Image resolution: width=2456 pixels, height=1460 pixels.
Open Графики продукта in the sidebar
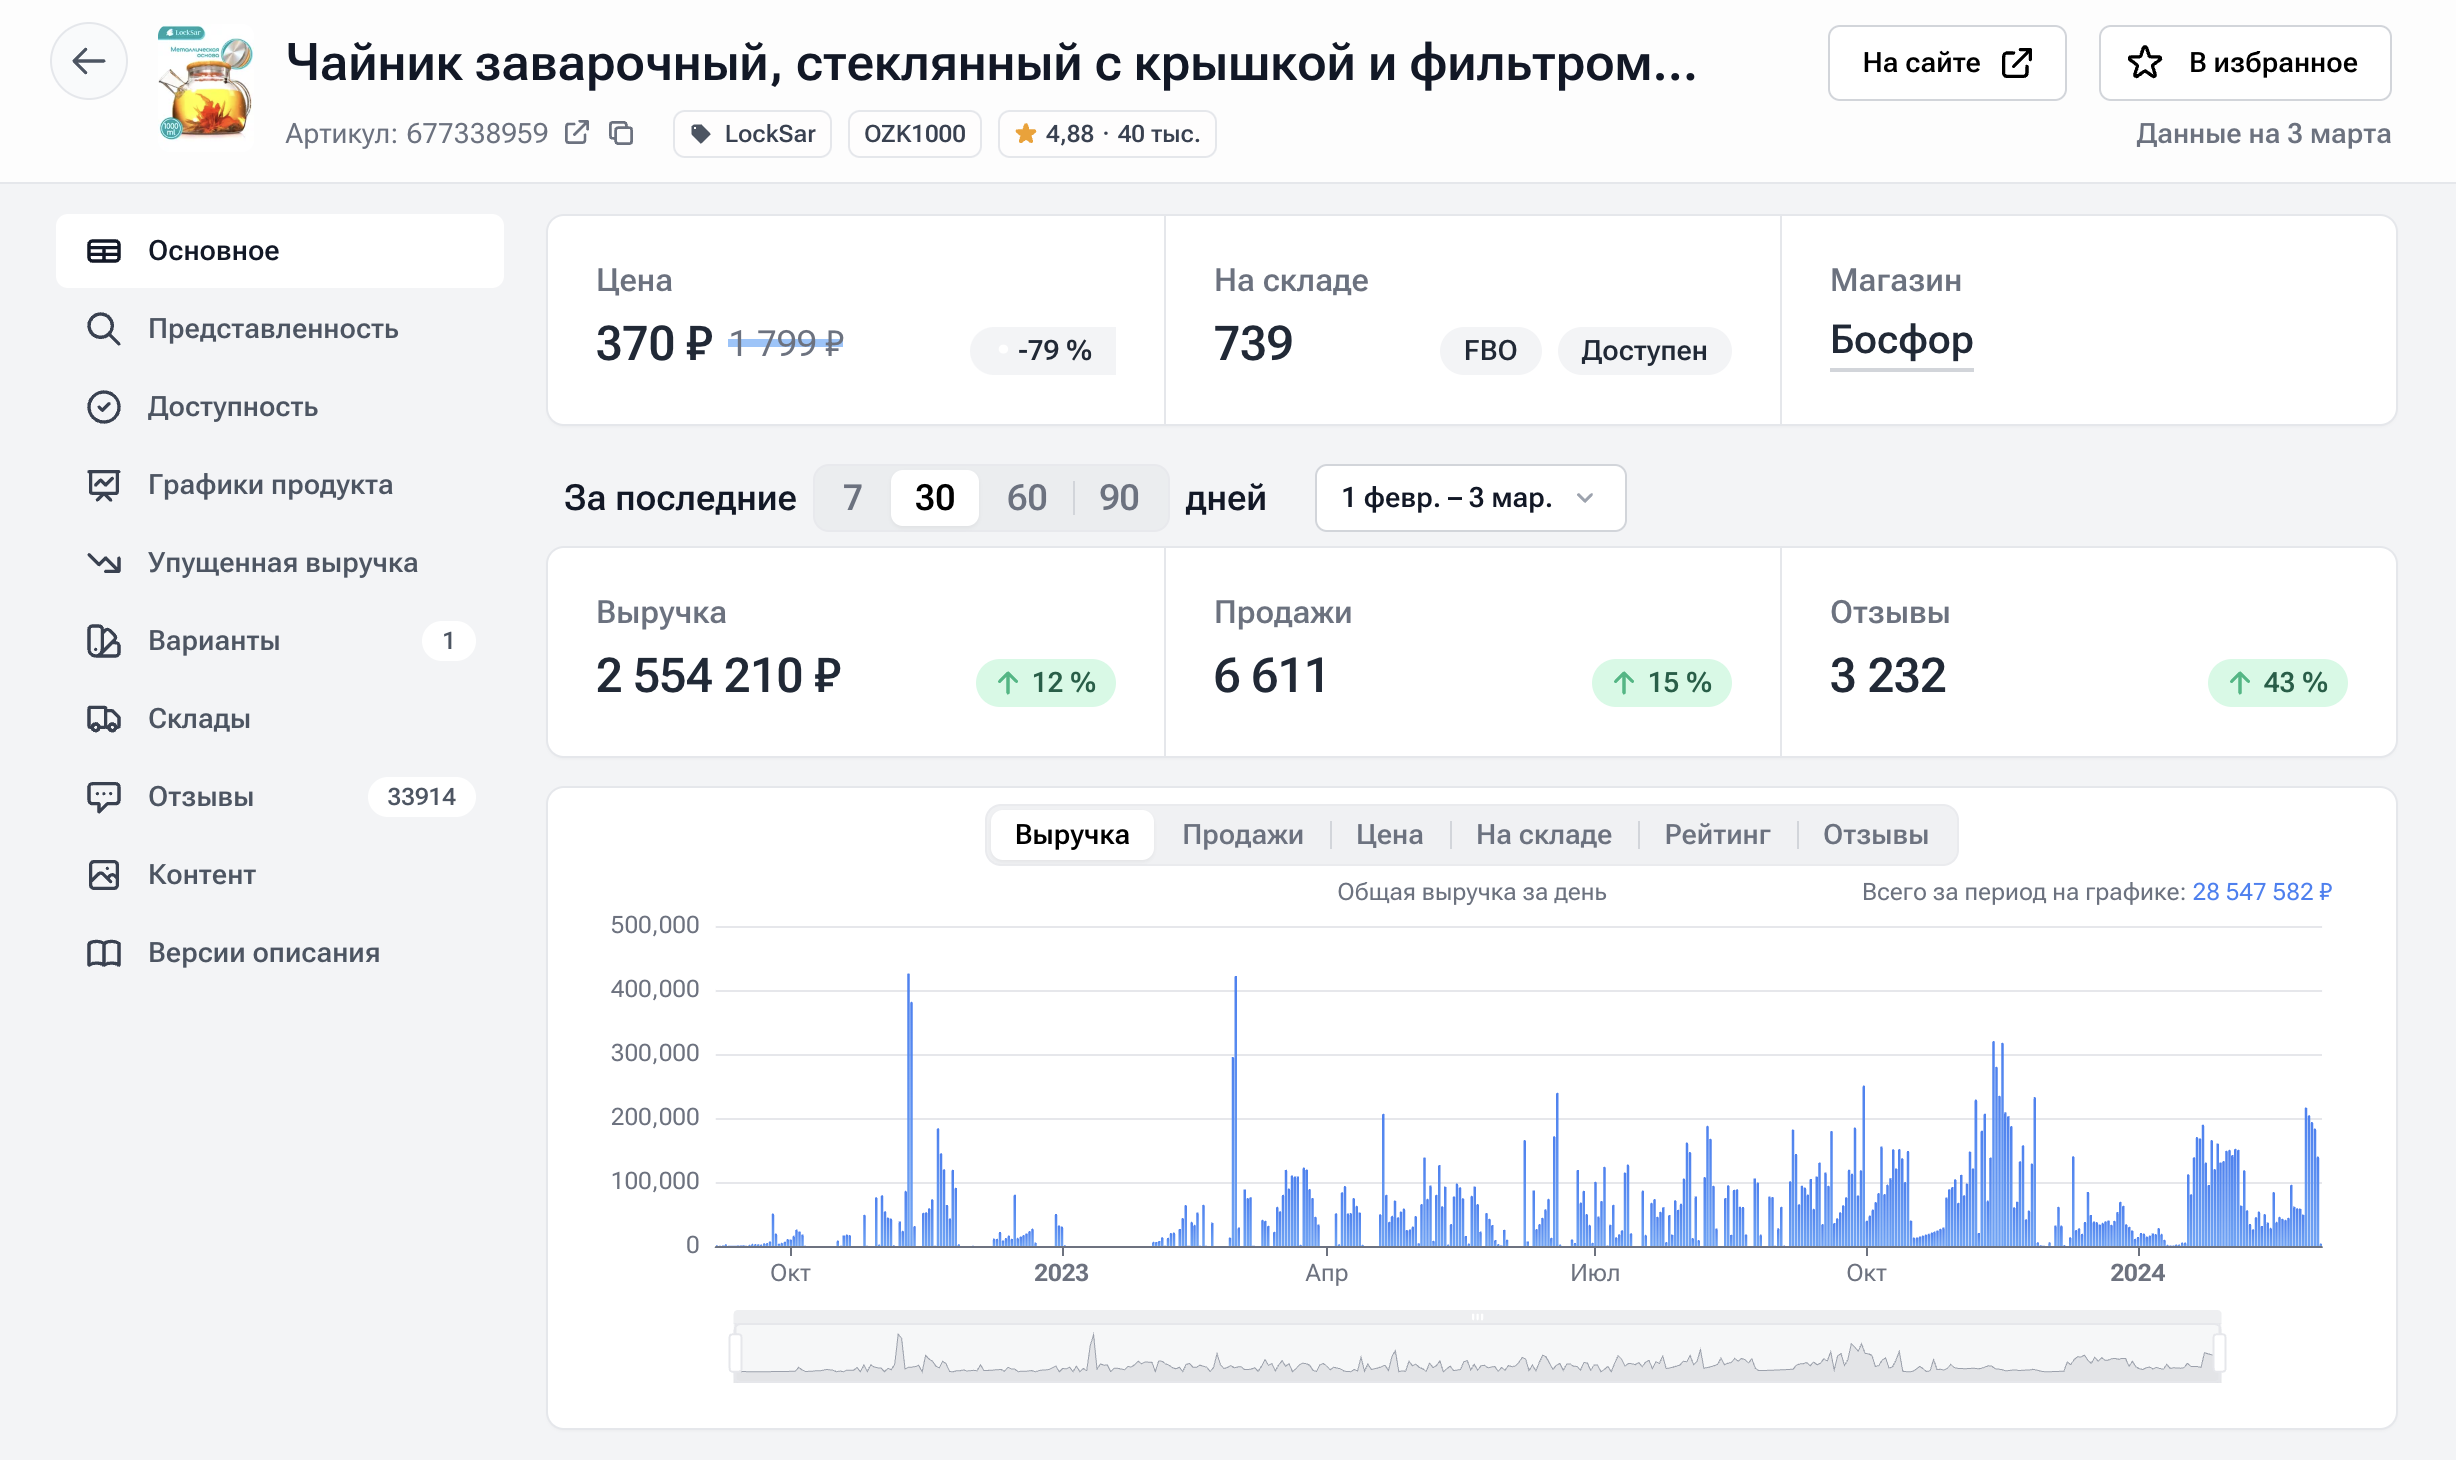tap(280, 485)
